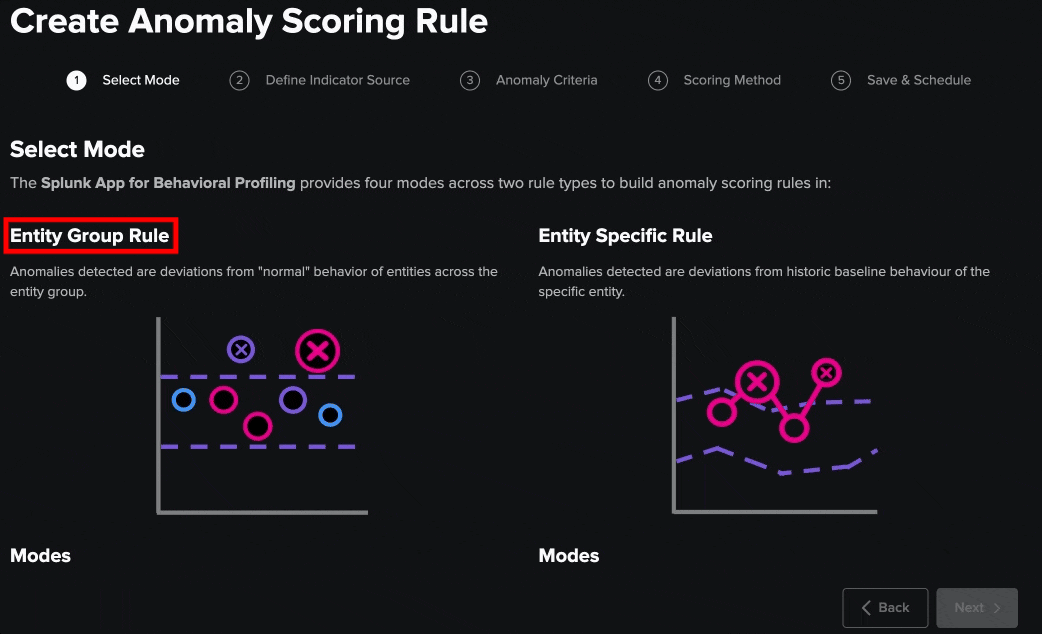The image size is (1042, 634).
Task: Select the Entity Specific Rule heading
Action: pyautogui.click(x=625, y=236)
